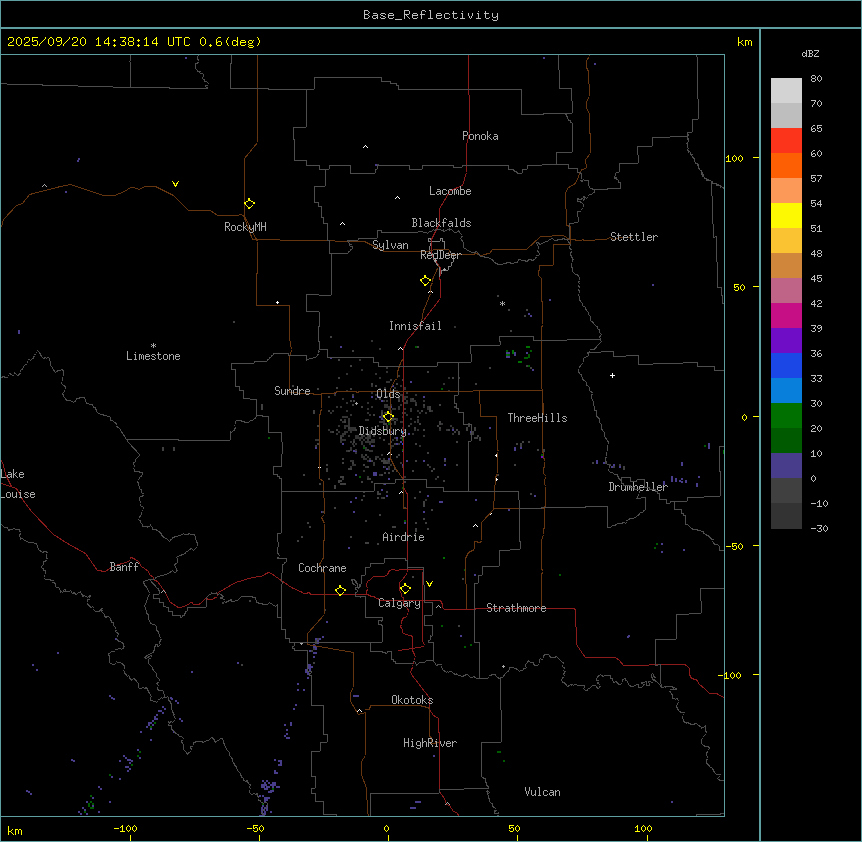862x842 pixels.
Task: Click the Drumheller city label
Action: click(638, 487)
